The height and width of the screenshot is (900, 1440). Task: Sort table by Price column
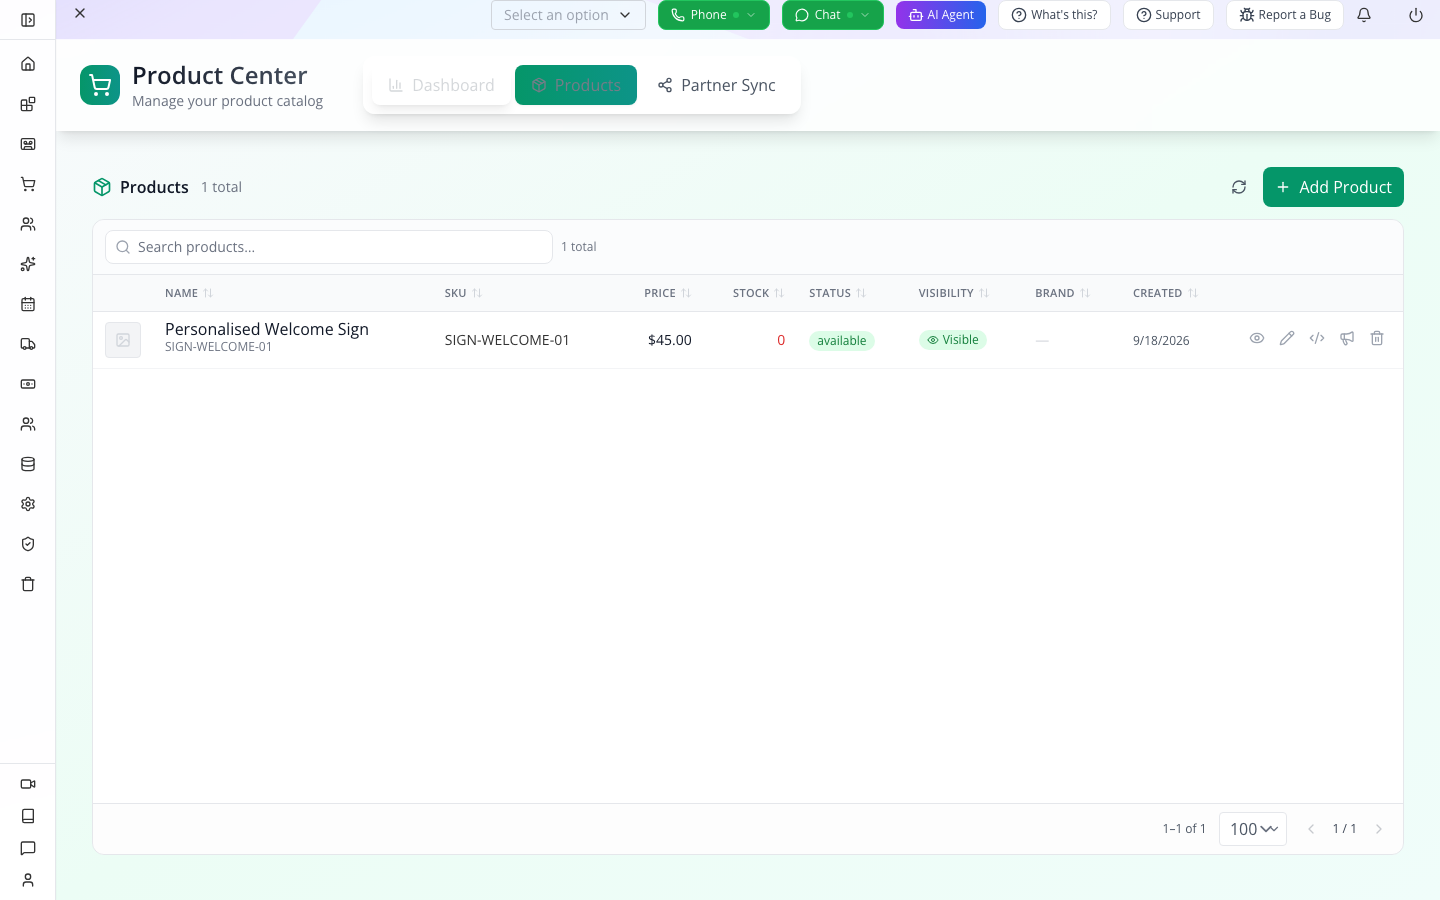coord(667,293)
